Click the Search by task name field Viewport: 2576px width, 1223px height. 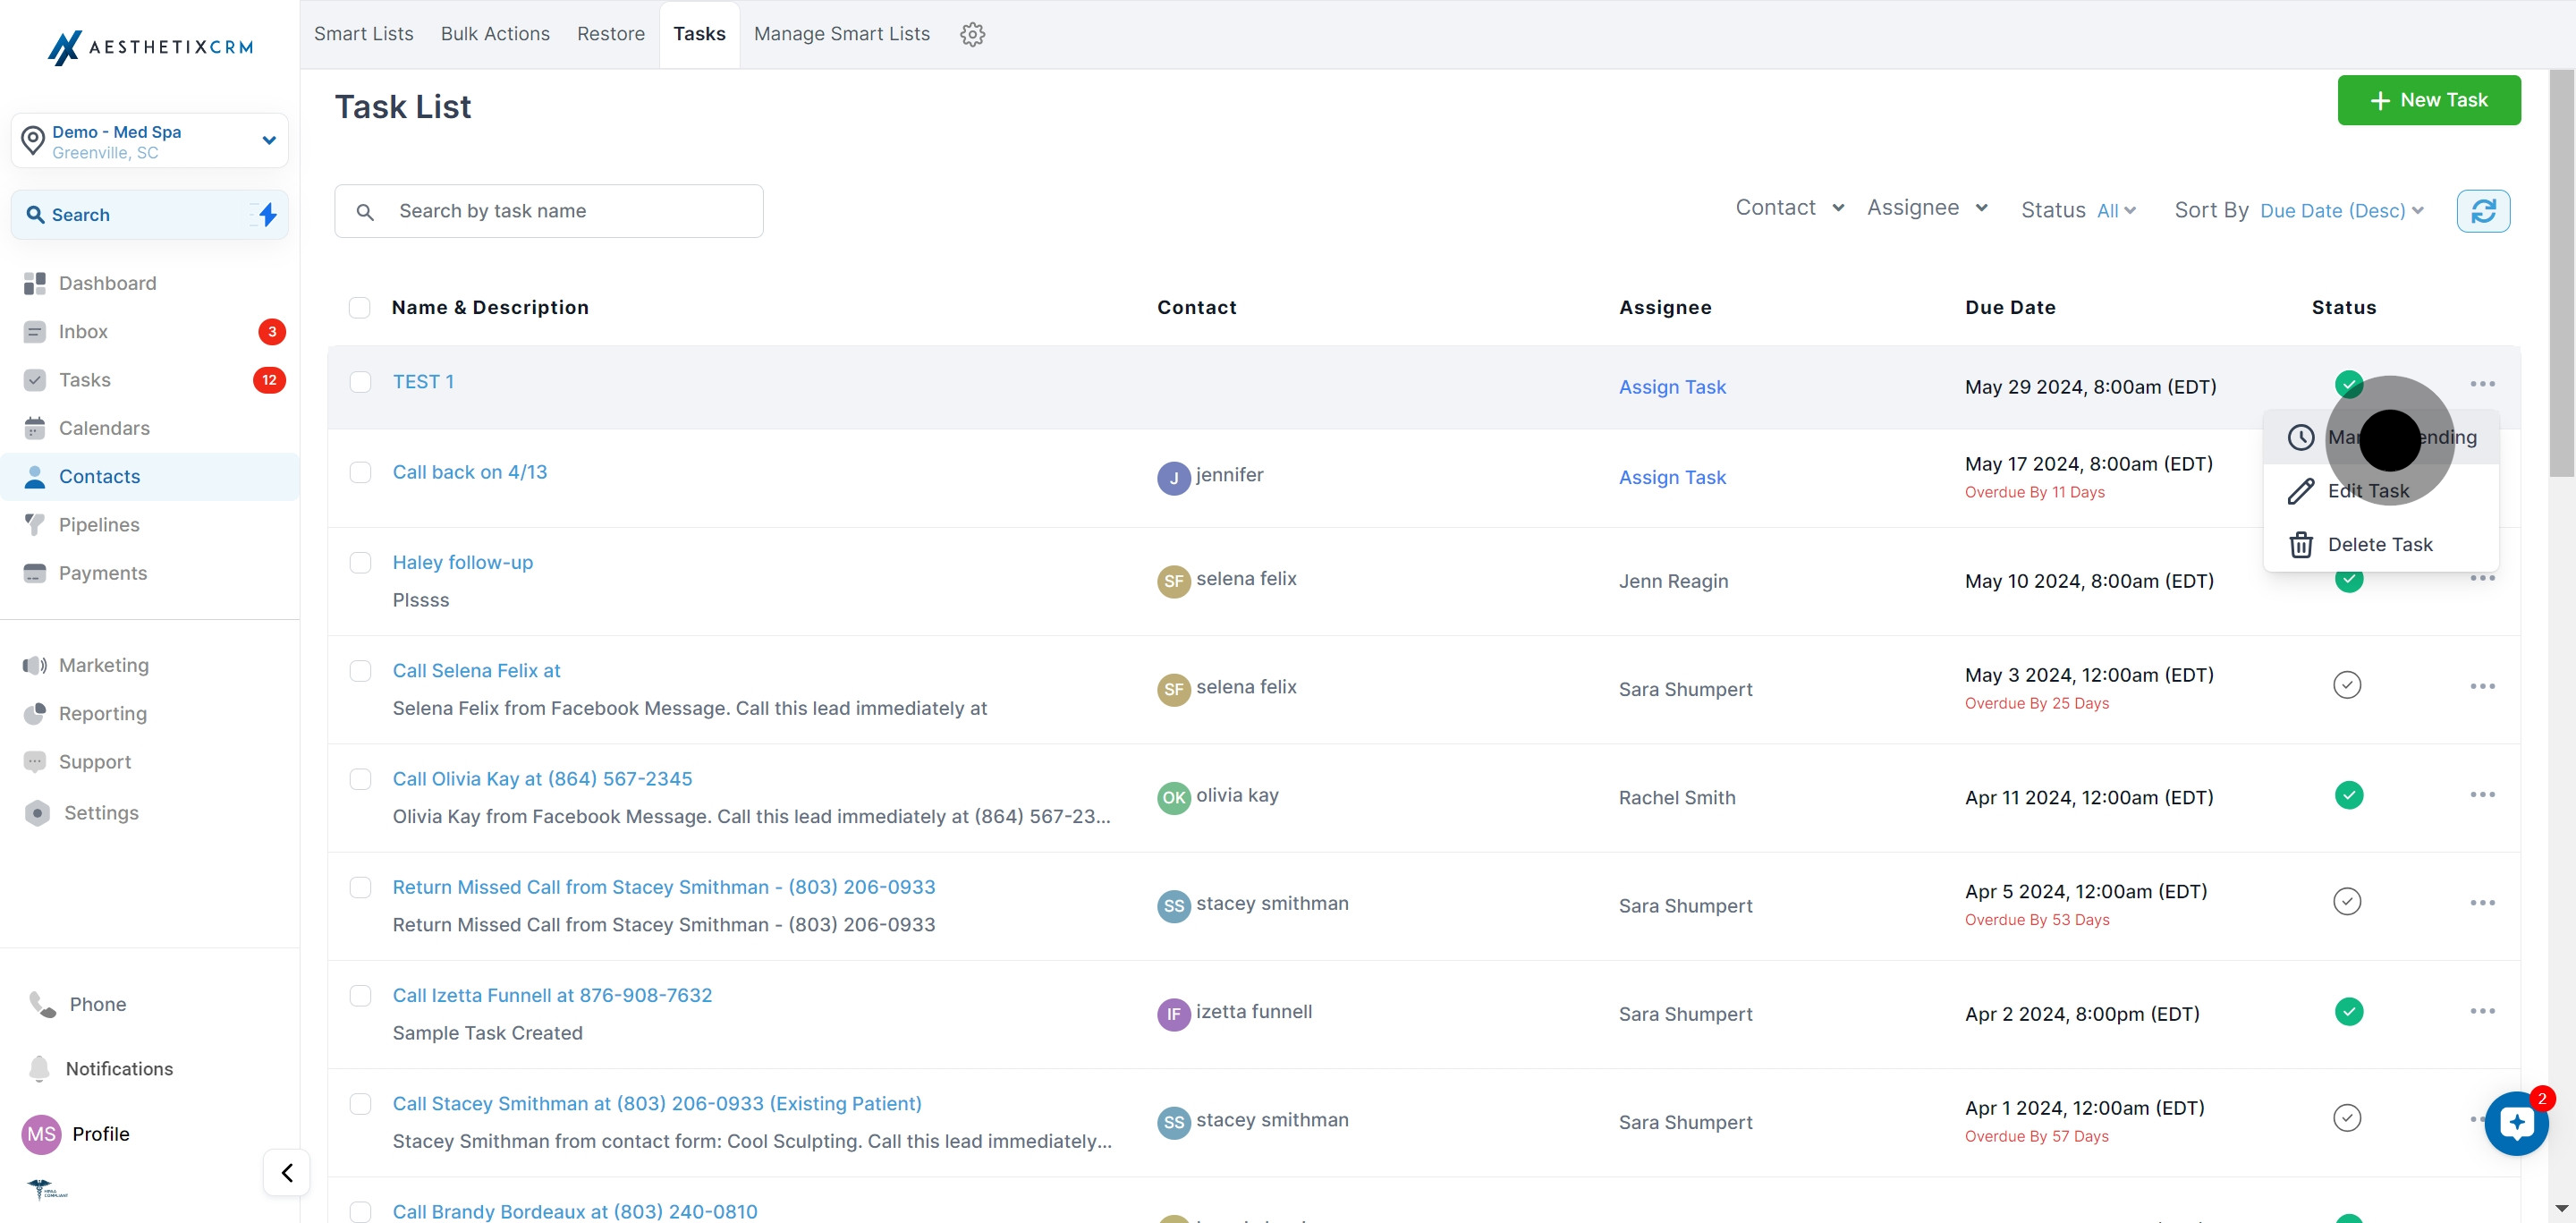548,211
